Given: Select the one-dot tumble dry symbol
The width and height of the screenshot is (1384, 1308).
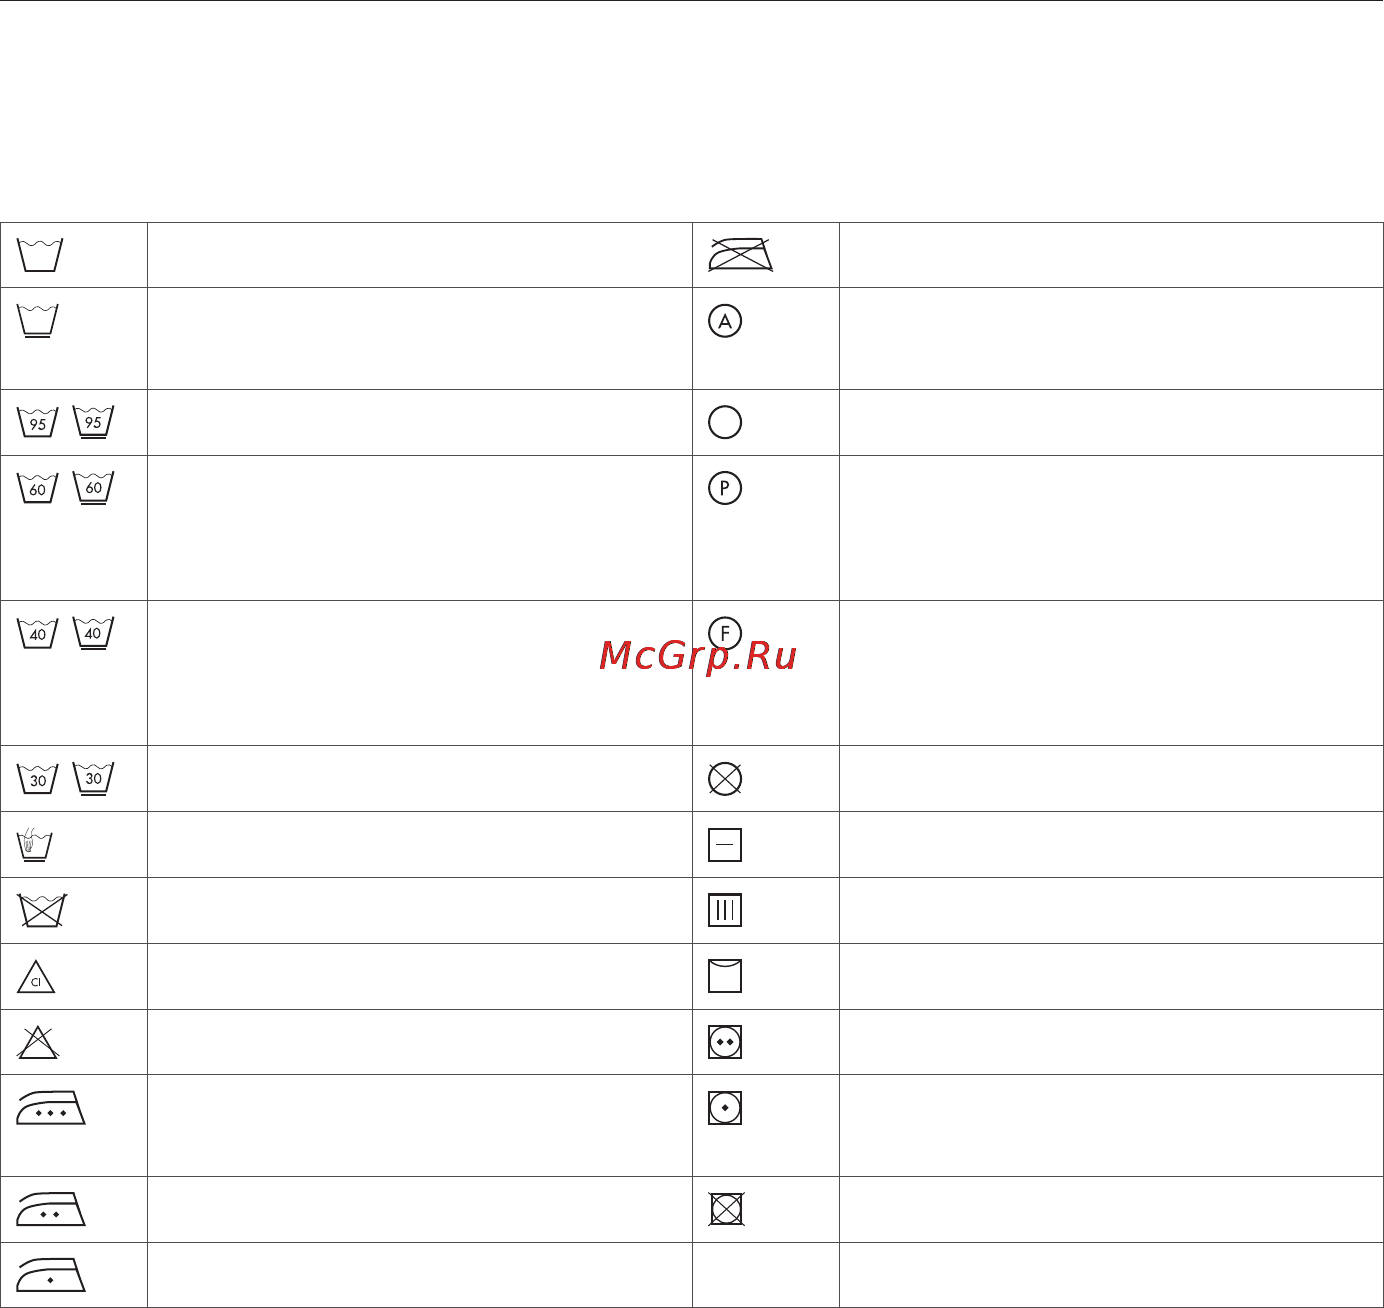Looking at the screenshot, I should coord(725,1108).
